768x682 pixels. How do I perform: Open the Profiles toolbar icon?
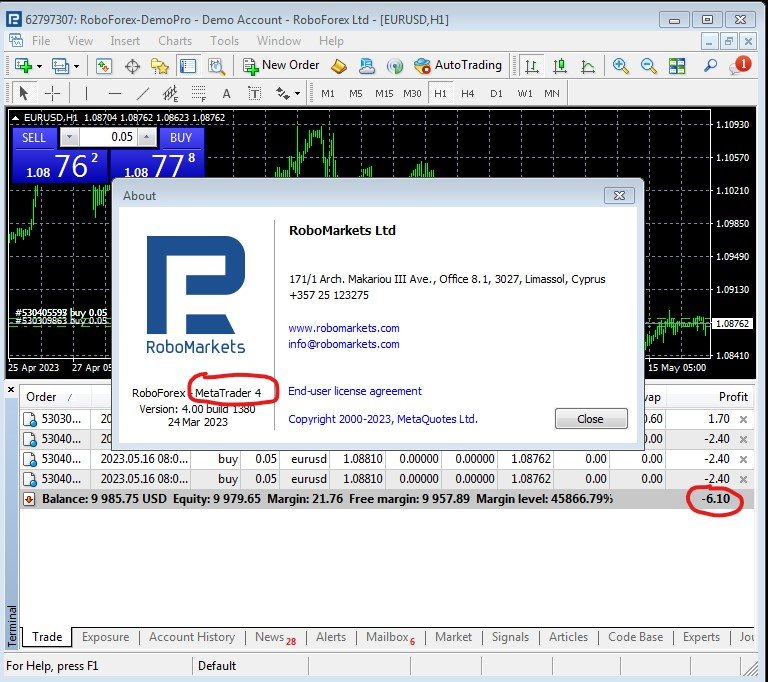tap(60, 66)
